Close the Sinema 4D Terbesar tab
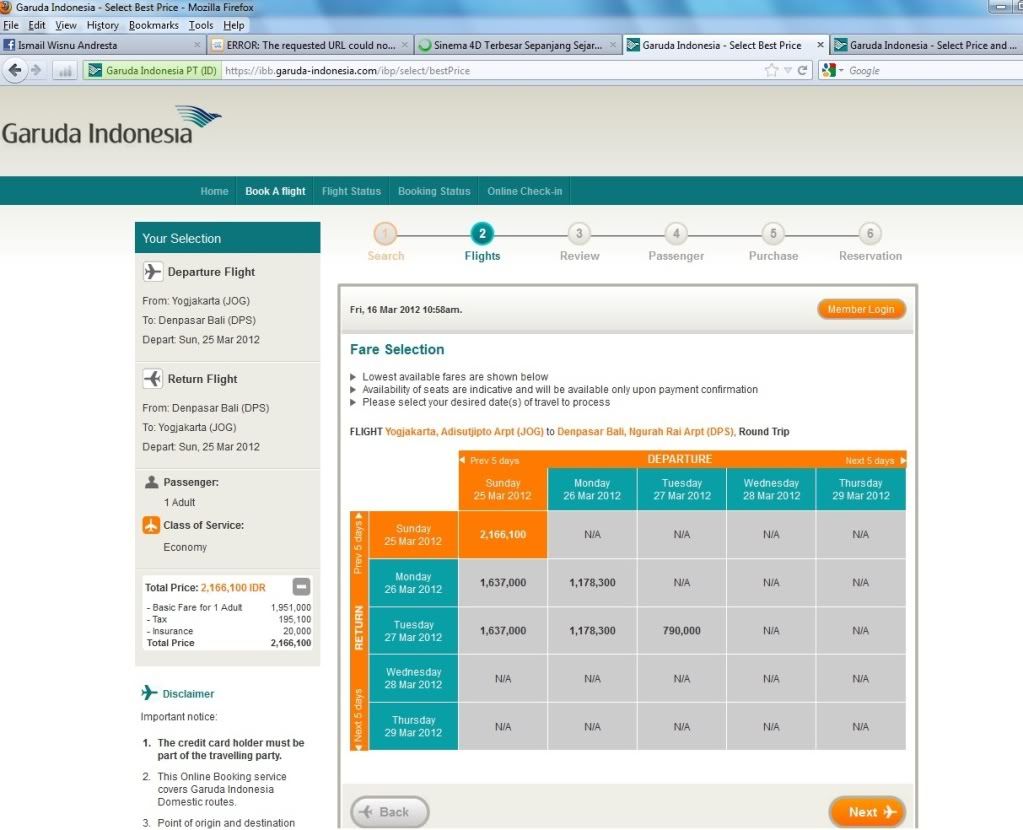Screen dimensions: 1023x830 point(613,45)
